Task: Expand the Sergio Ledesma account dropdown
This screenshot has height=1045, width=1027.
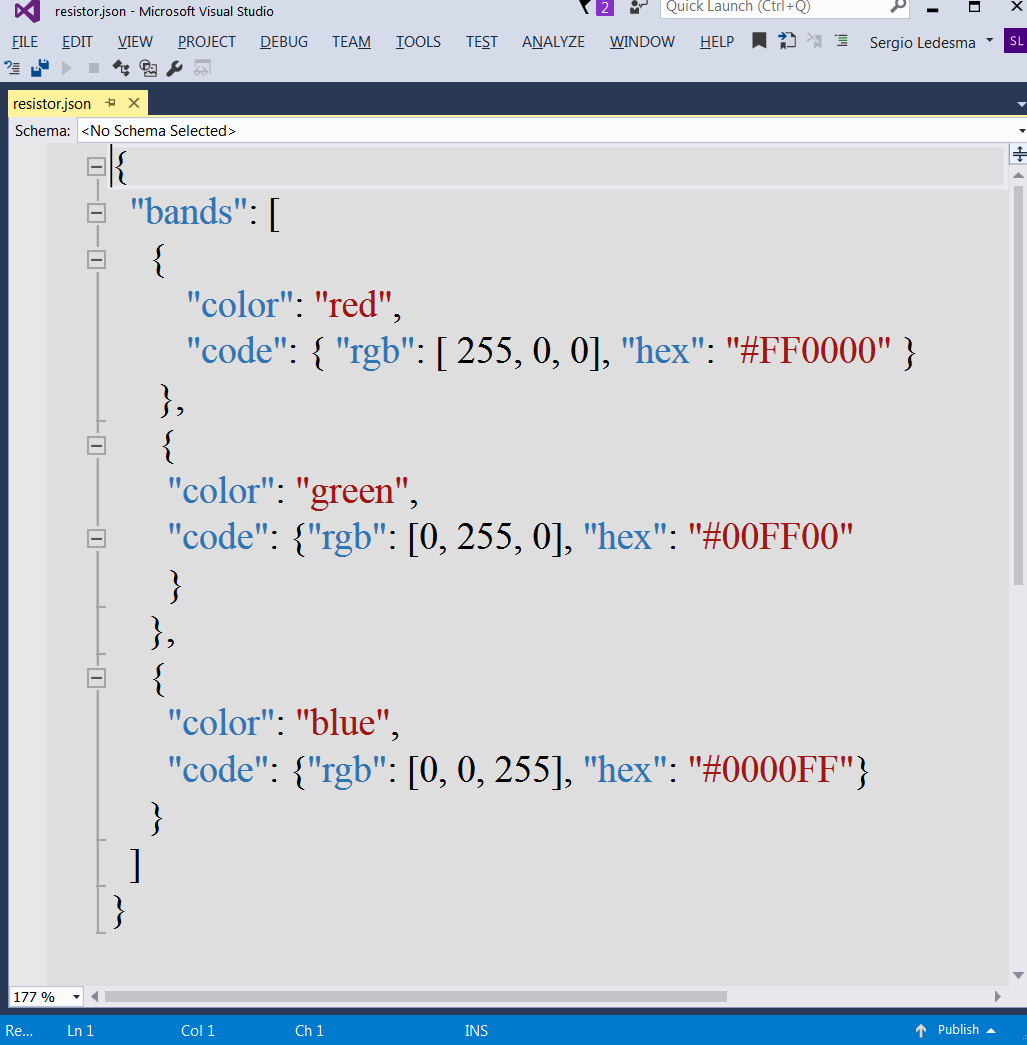Action: tap(990, 41)
